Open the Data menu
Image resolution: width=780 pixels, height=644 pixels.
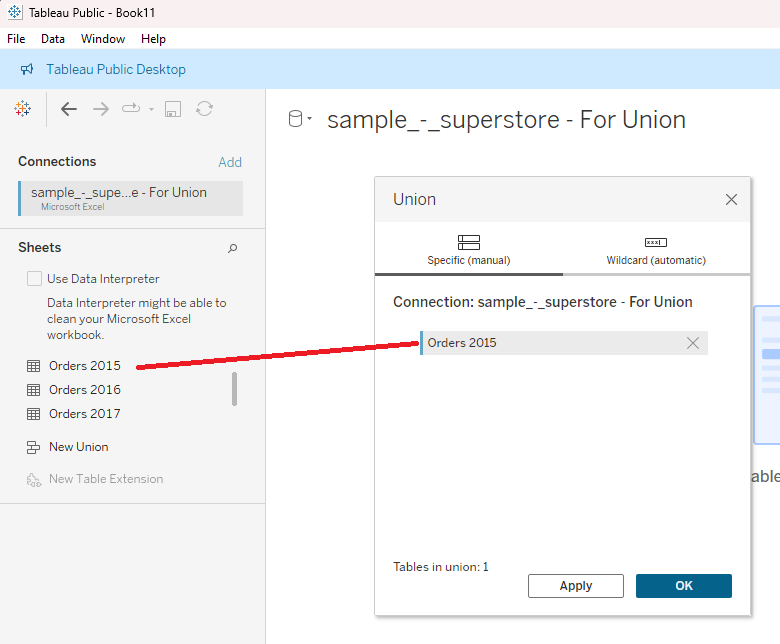coord(52,39)
